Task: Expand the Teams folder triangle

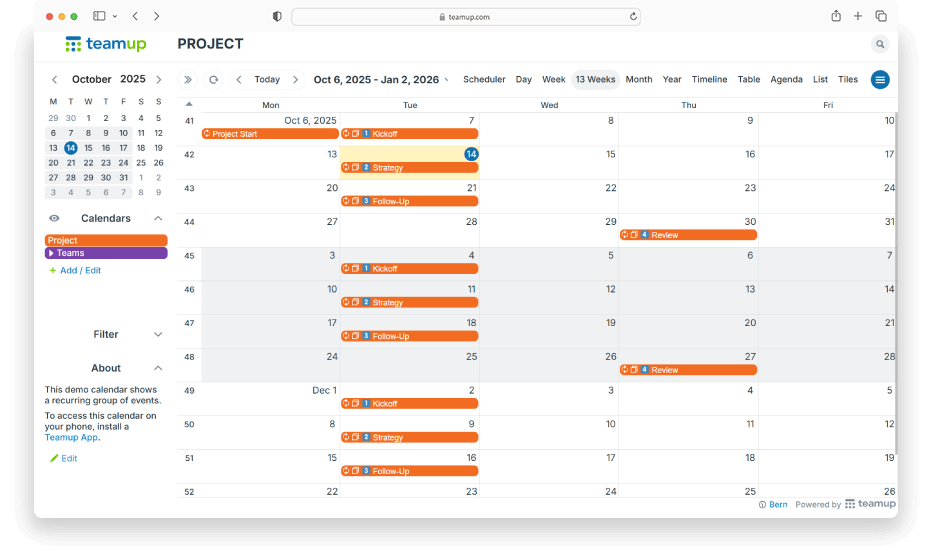Action: click(x=51, y=253)
